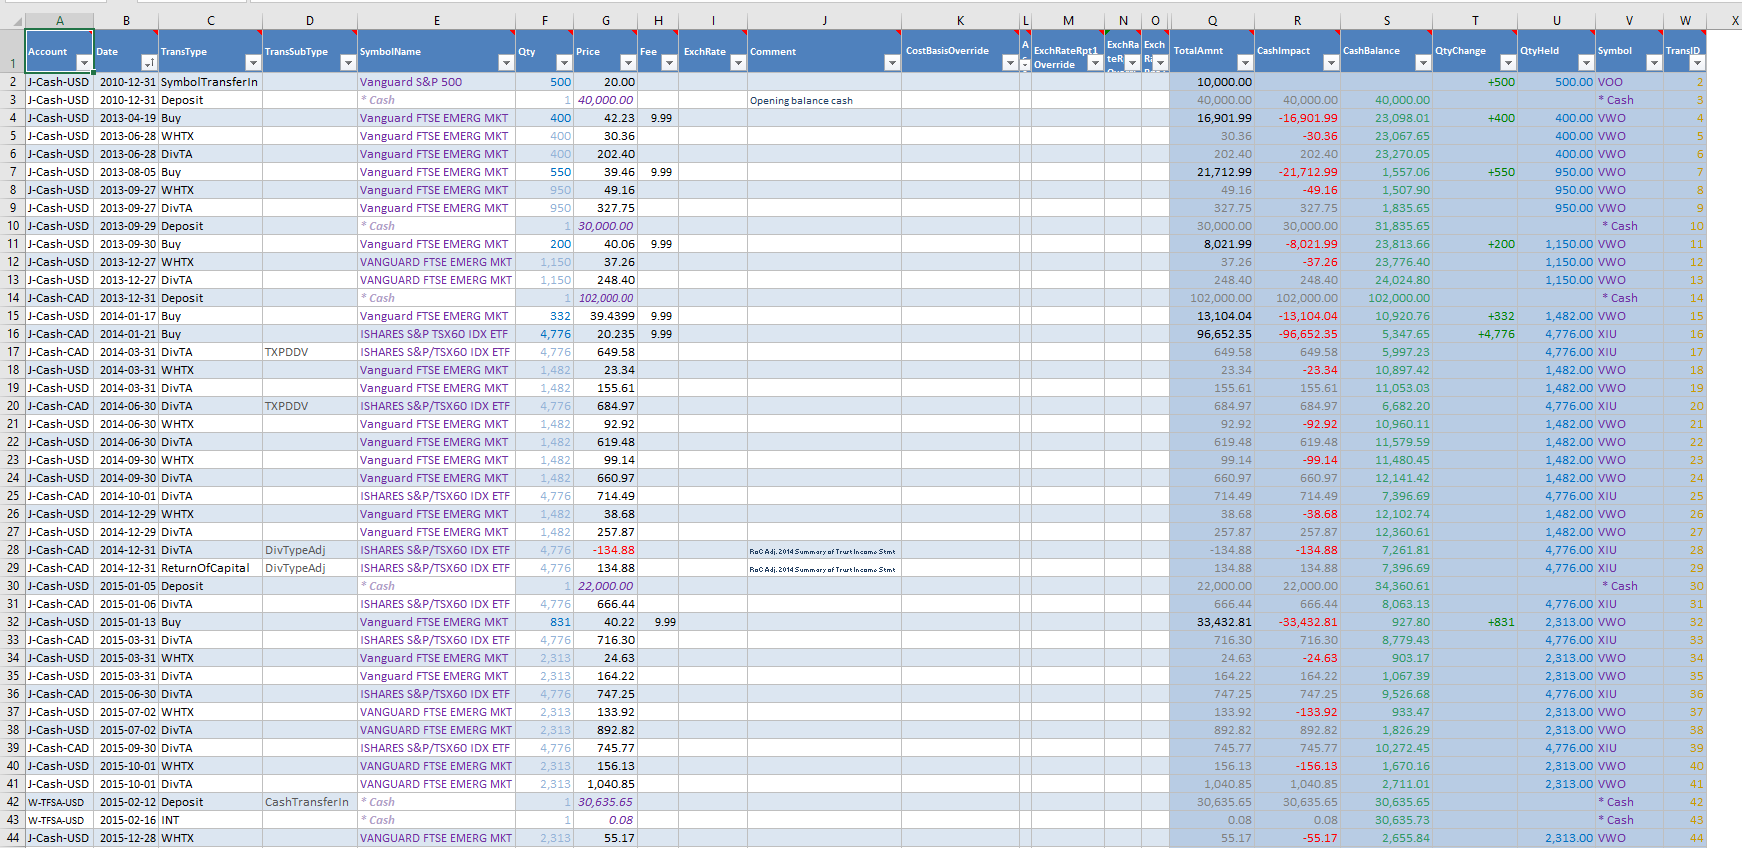
Task: Click the CashTransferIn cell in row 42
Action: point(307,802)
